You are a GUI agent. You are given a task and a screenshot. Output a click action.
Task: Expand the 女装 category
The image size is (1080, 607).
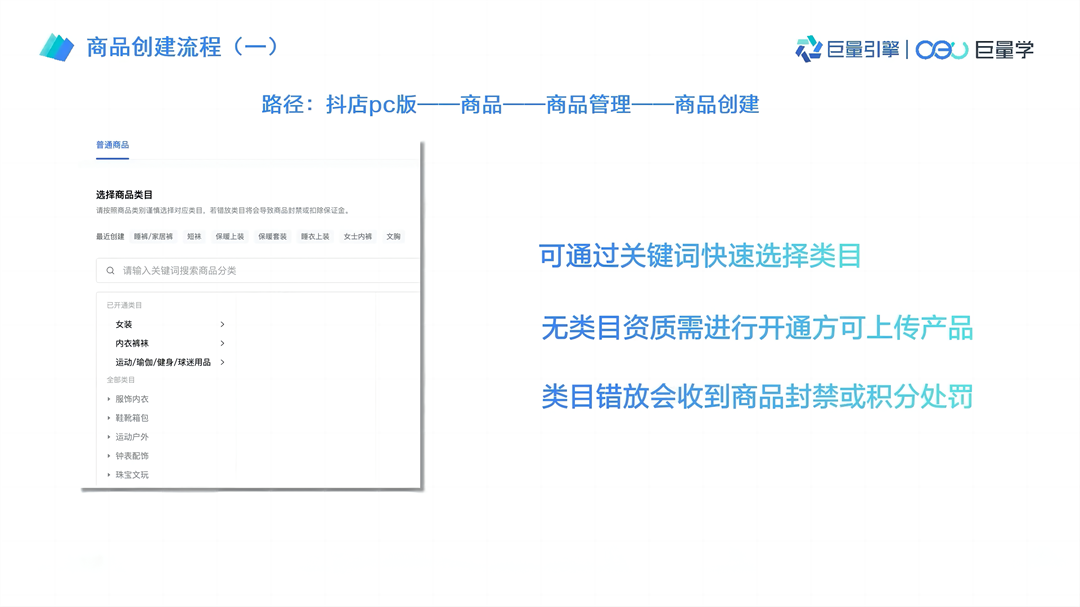coord(123,325)
